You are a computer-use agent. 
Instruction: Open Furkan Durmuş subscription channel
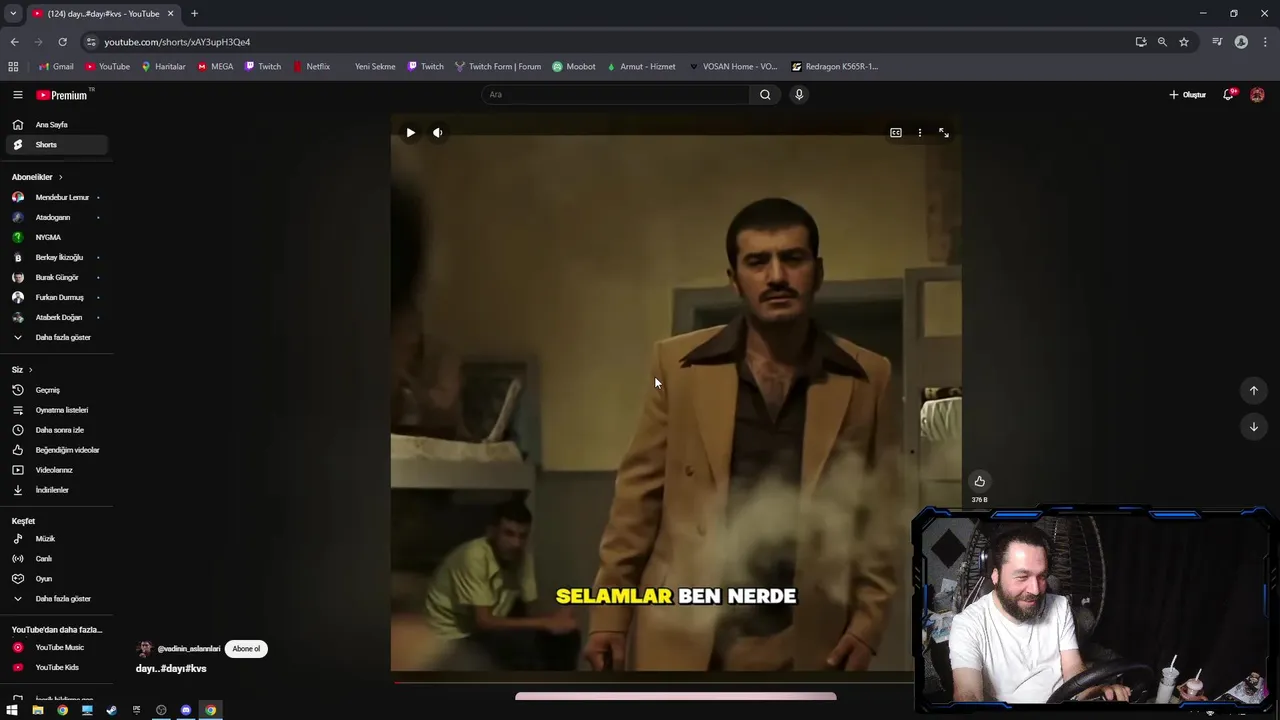pyautogui.click(x=56, y=297)
